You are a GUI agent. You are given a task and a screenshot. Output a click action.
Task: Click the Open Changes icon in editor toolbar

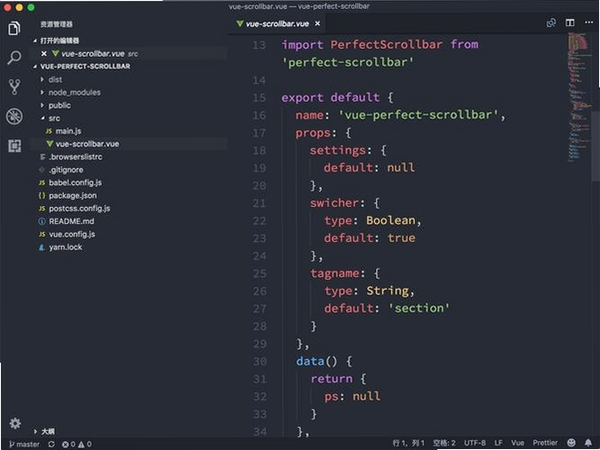tap(551, 23)
